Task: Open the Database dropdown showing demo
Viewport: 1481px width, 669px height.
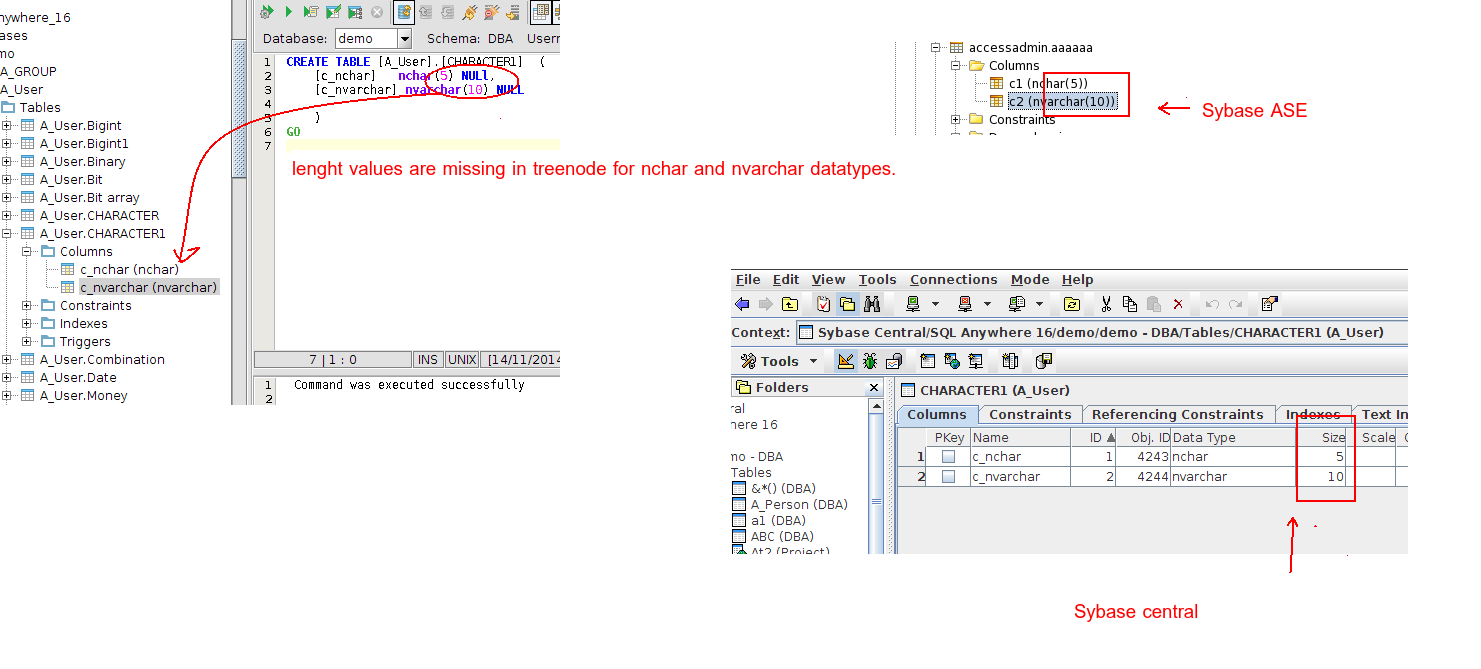Action: [x=373, y=39]
